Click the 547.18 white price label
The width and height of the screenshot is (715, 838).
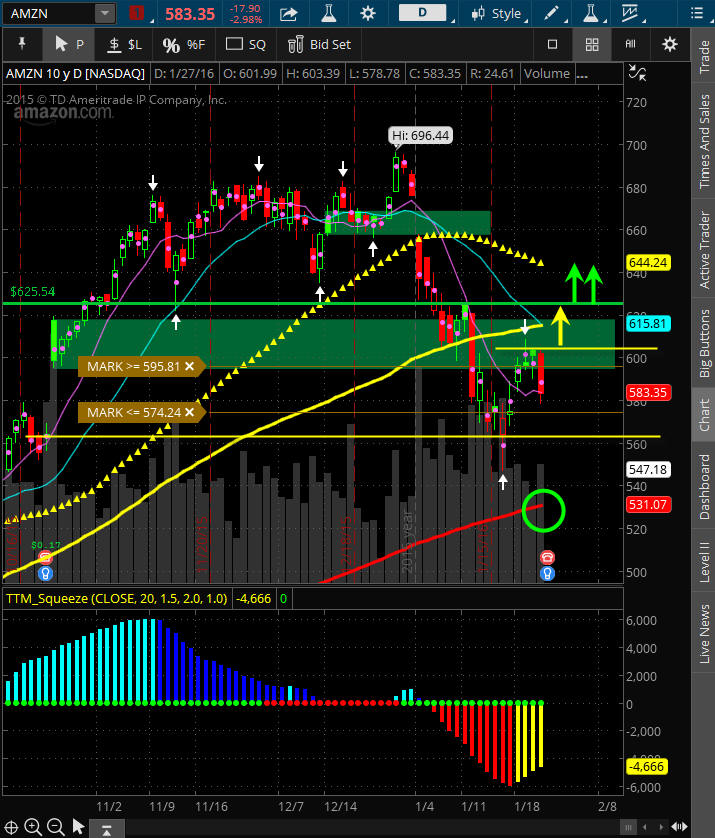point(648,470)
